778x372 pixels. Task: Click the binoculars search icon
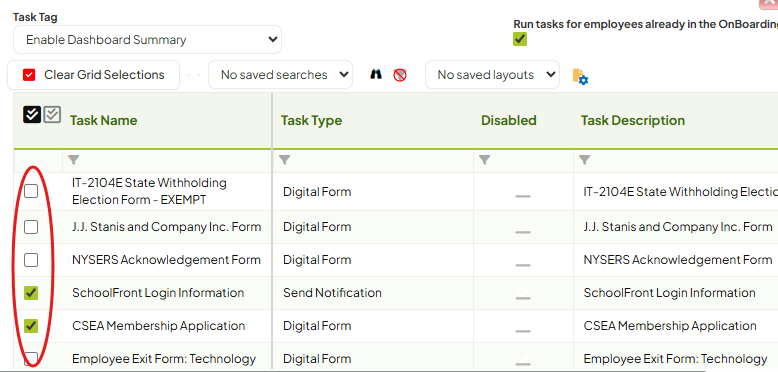pyautogui.click(x=376, y=74)
